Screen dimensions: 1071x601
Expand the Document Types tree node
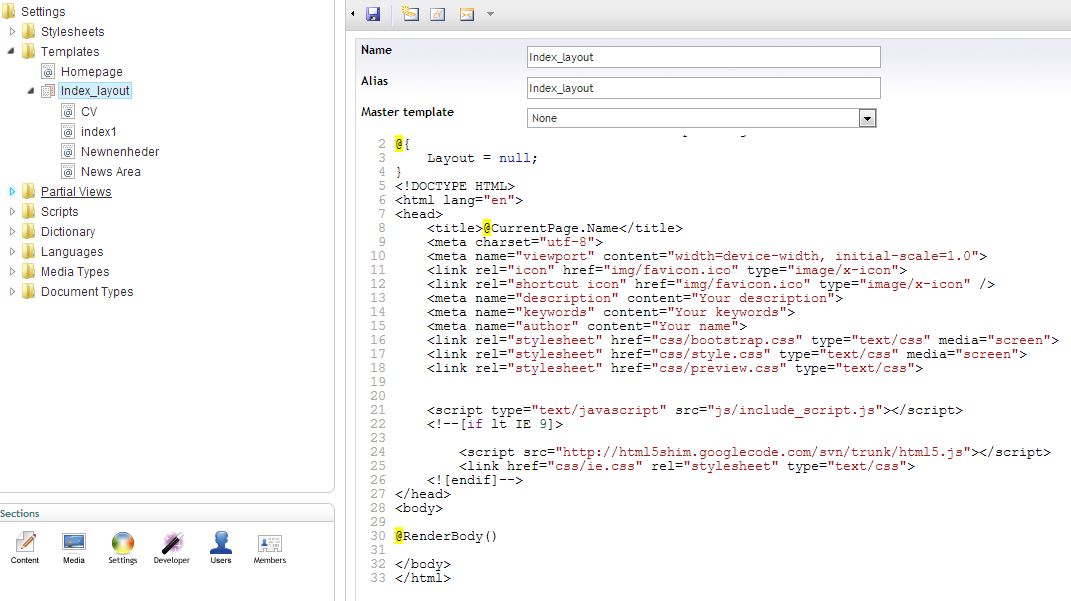click(12, 292)
